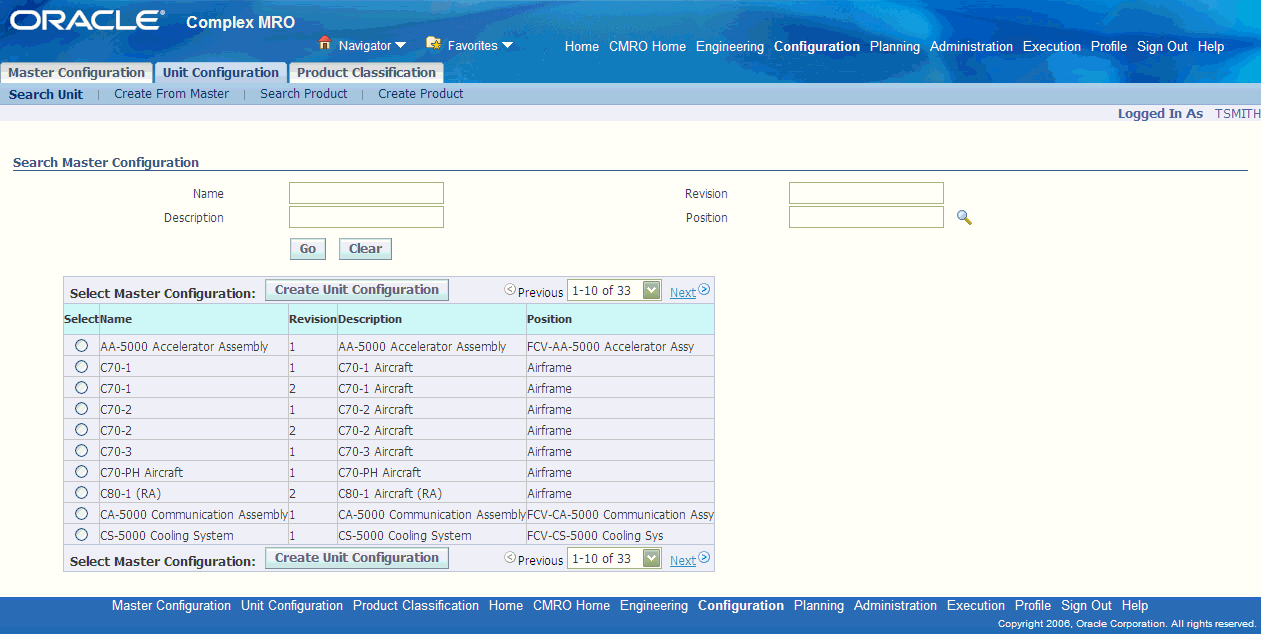Click the top Next arrow icon
This screenshot has width=1261, height=635.
[x=704, y=290]
